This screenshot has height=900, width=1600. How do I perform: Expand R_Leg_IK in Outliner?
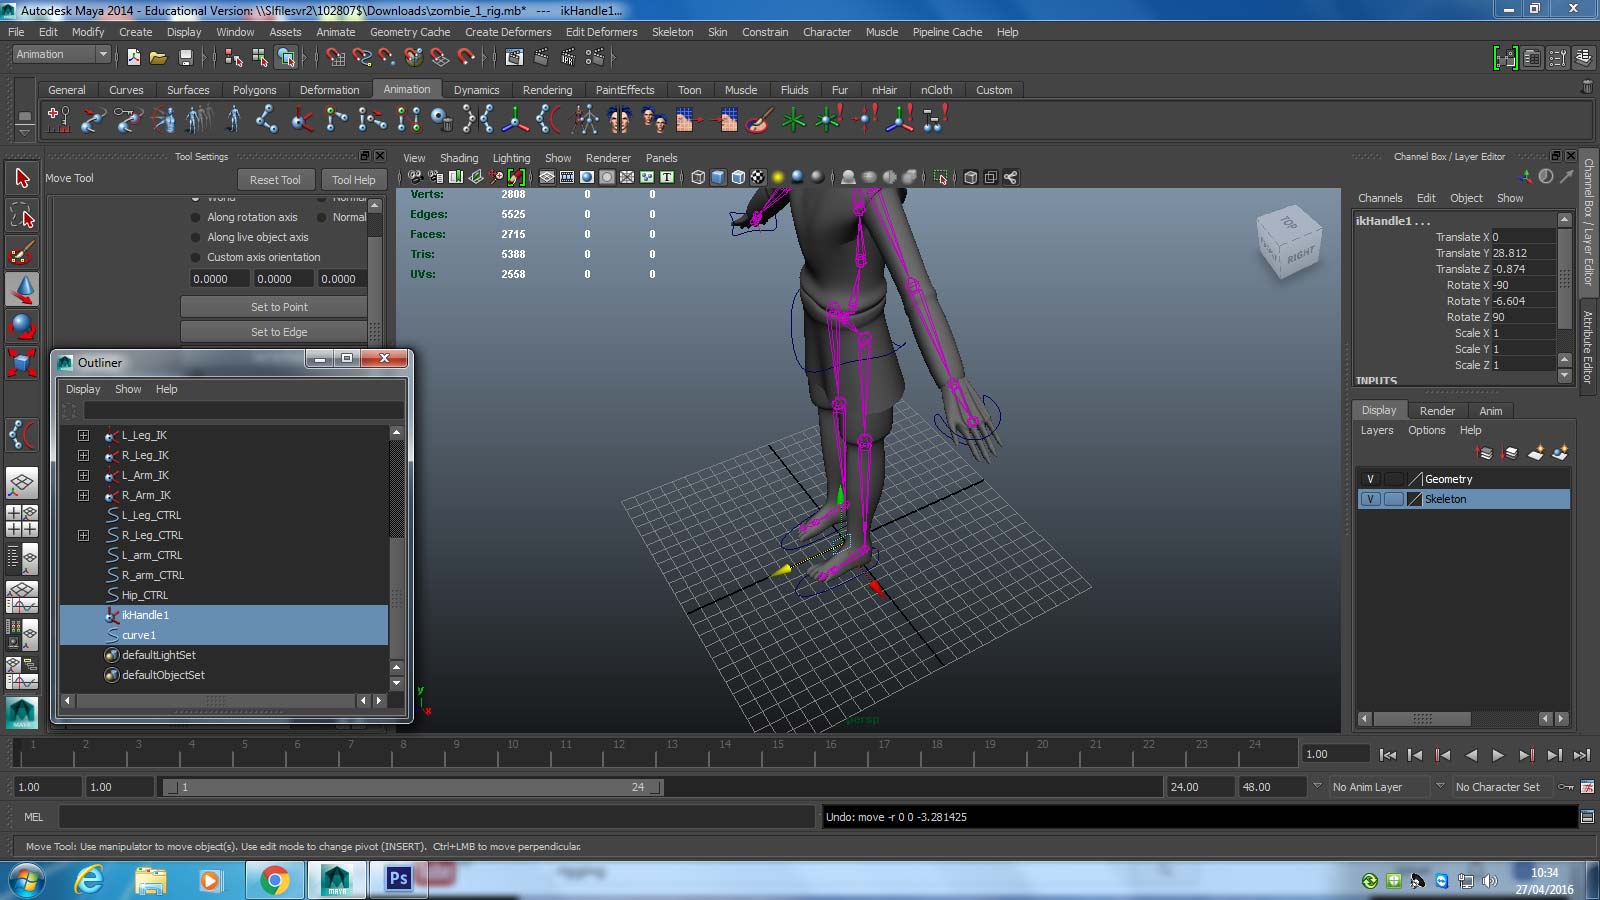pos(83,455)
